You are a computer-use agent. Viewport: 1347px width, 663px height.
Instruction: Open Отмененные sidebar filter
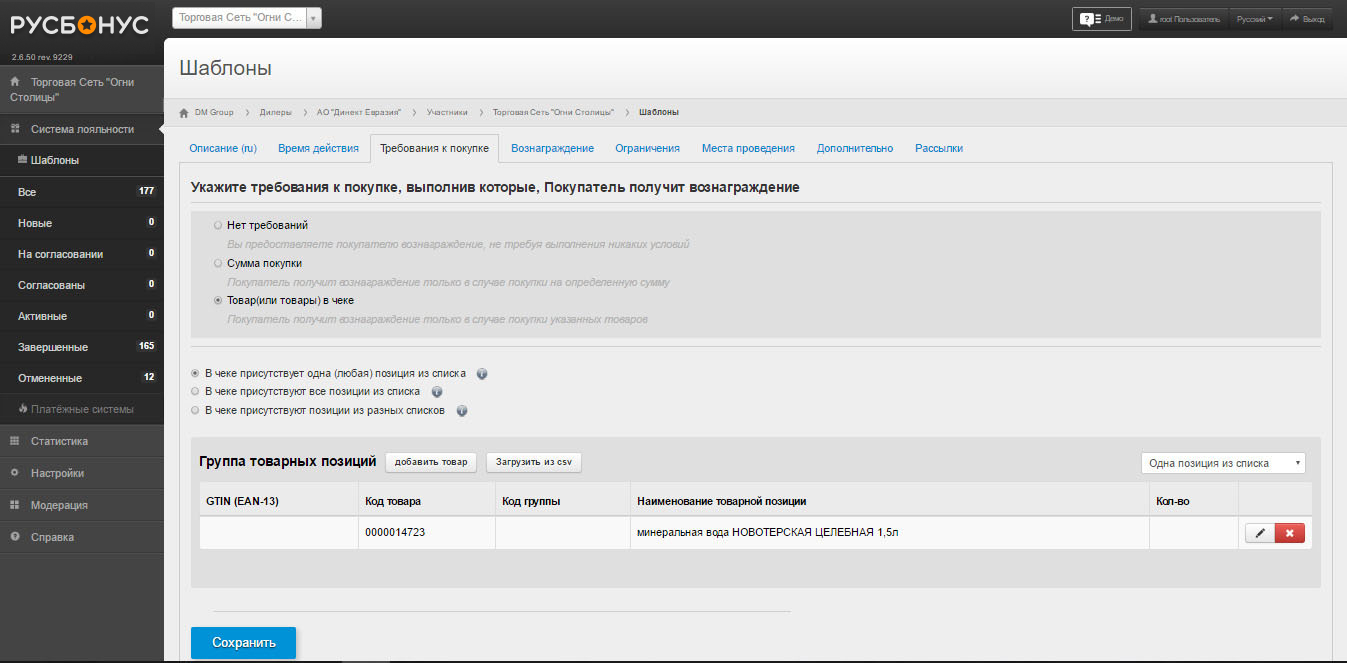coord(81,378)
